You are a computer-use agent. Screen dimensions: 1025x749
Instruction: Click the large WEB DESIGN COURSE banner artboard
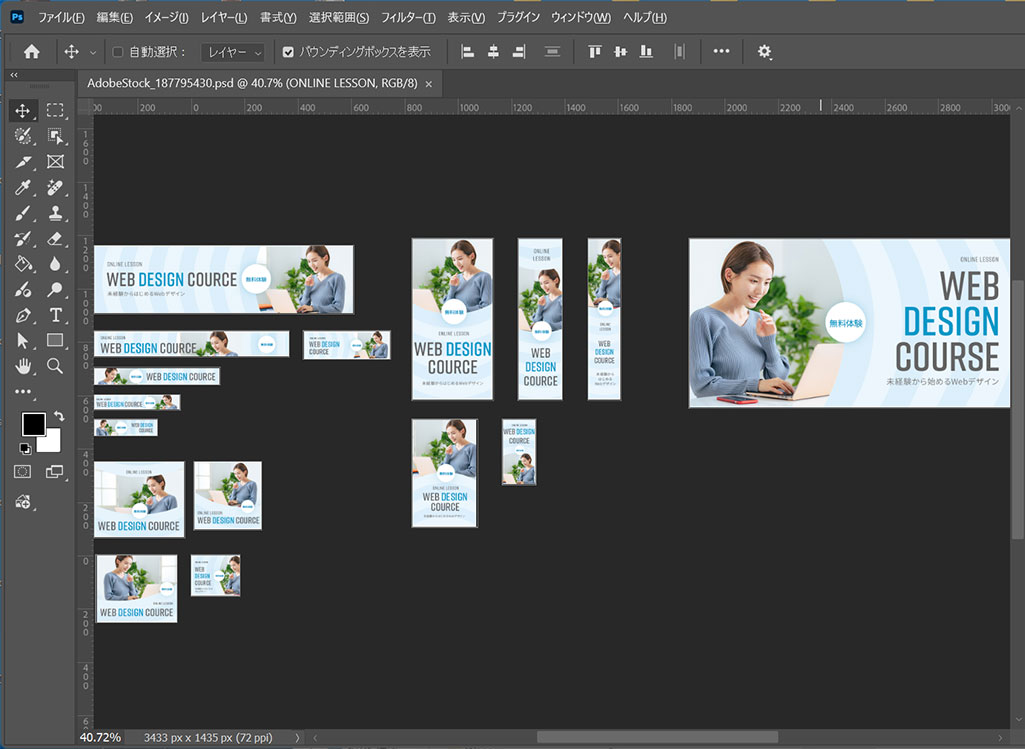pyautogui.click(x=849, y=323)
